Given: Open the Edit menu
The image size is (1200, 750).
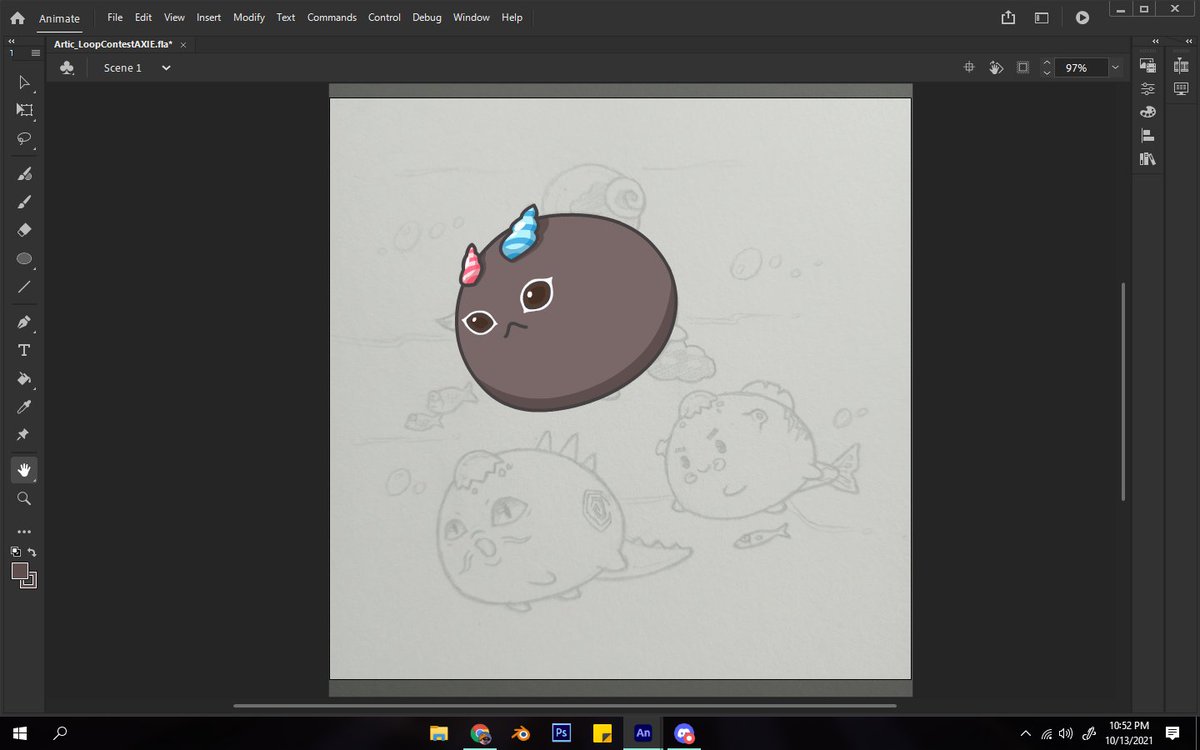Looking at the screenshot, I should (143, 18).
